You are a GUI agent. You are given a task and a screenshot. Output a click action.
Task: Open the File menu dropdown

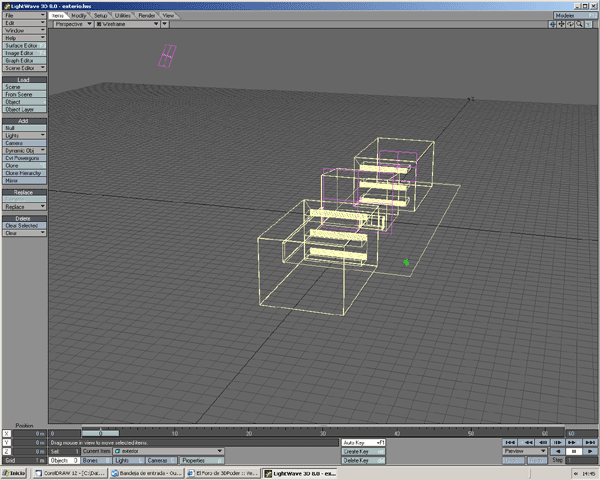coord(24,15)
